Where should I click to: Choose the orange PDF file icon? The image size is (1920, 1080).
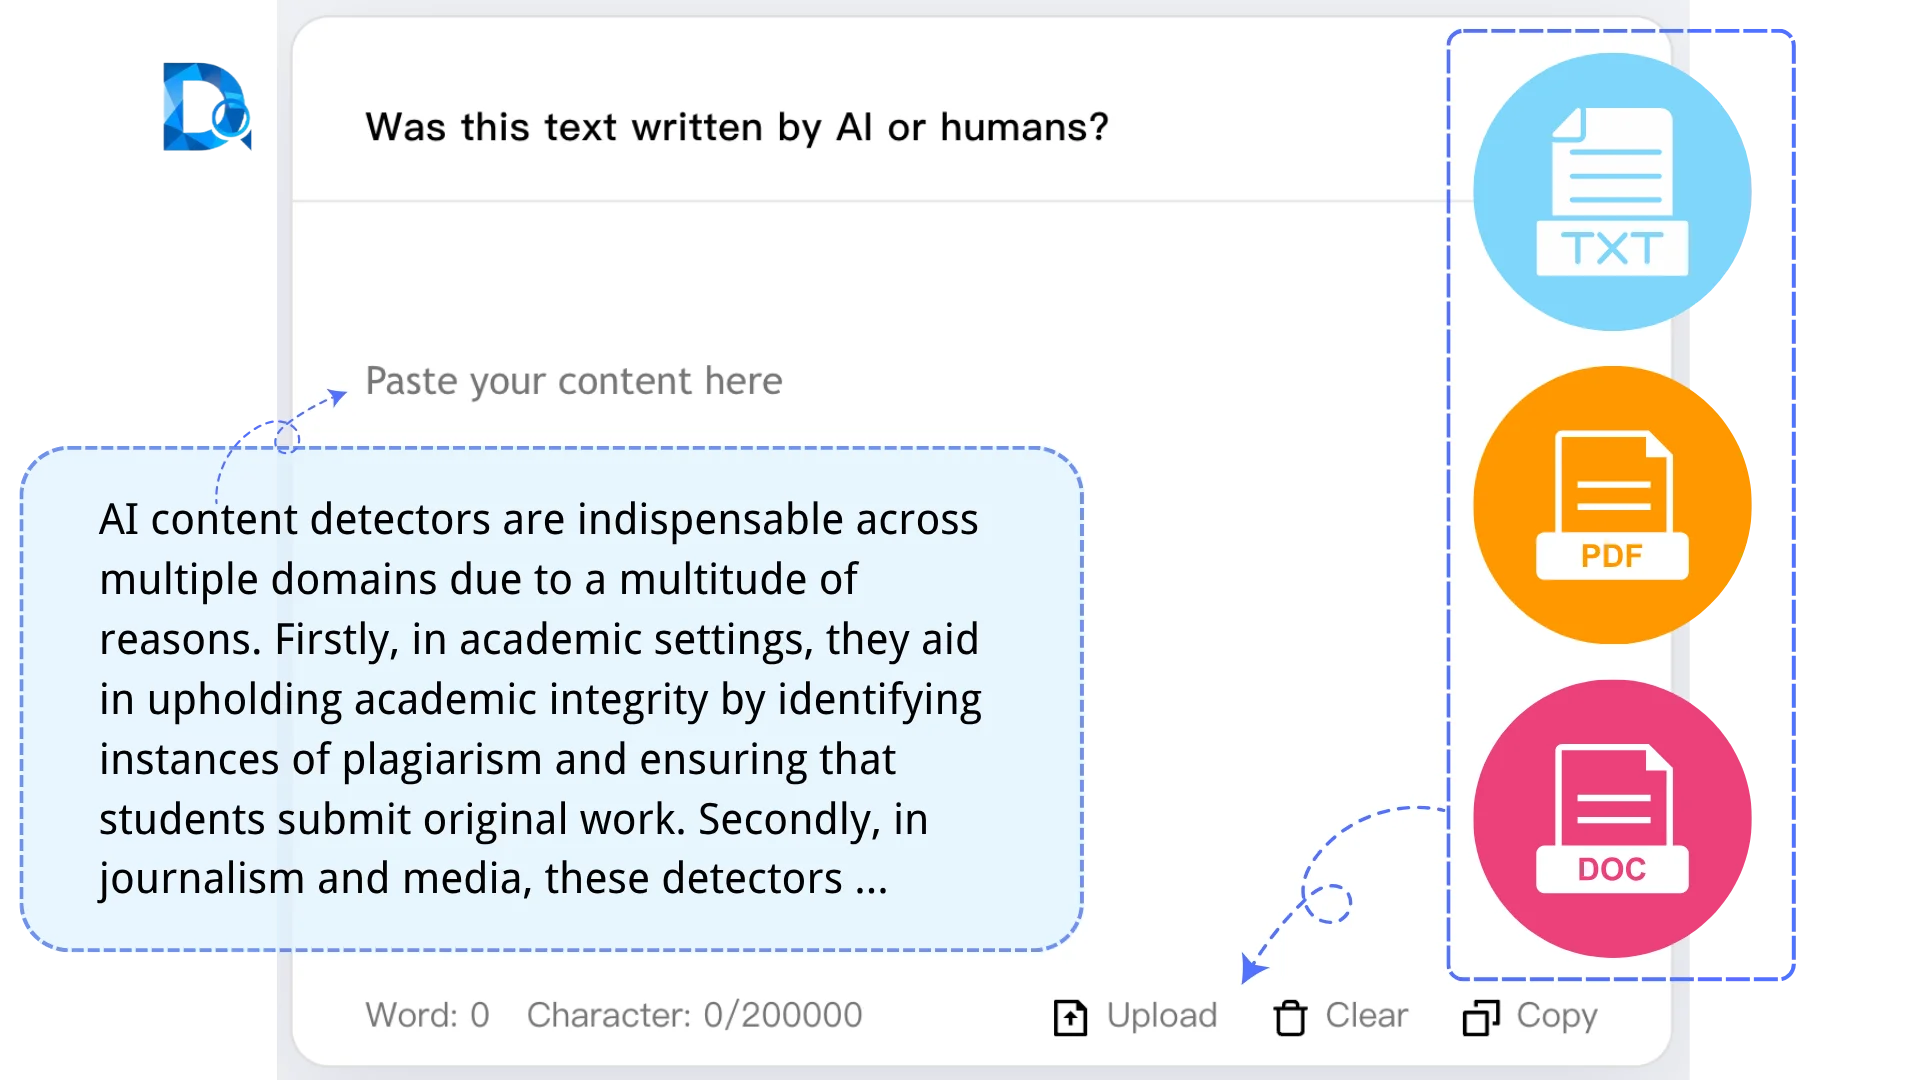1611,505
